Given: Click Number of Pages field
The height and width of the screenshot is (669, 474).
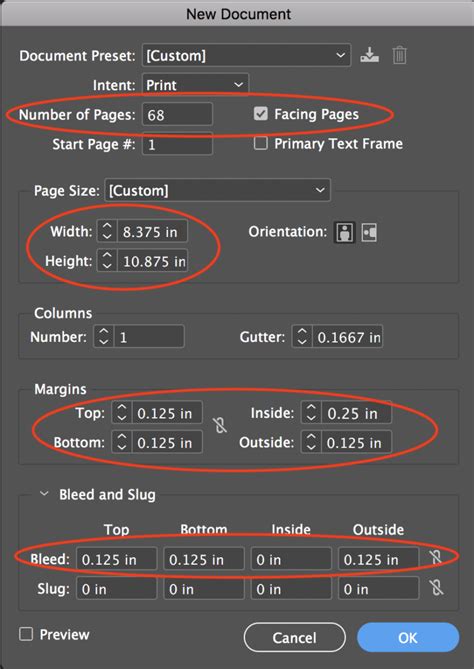Looking at the screenshot, I should pyautogui.click(x=177, y=114).
